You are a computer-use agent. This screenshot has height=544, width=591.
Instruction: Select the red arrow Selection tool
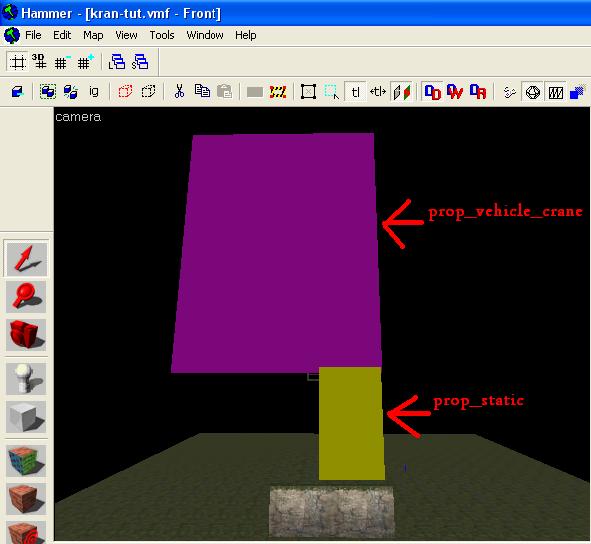(x=26, y=259)
